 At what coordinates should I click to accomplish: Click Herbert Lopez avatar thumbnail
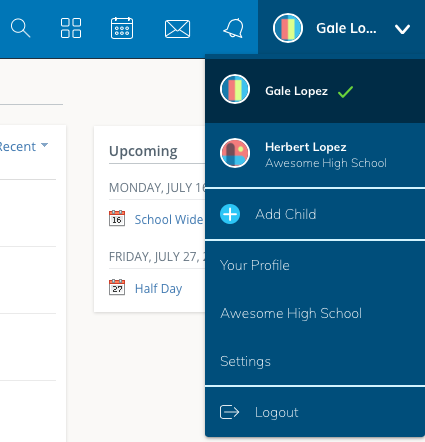(235, 153)
